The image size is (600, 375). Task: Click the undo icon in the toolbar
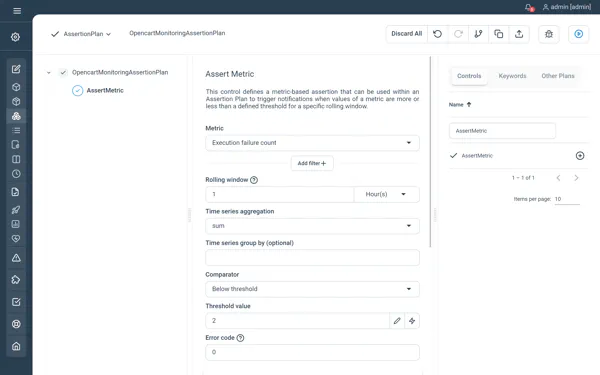click(437, 34)
